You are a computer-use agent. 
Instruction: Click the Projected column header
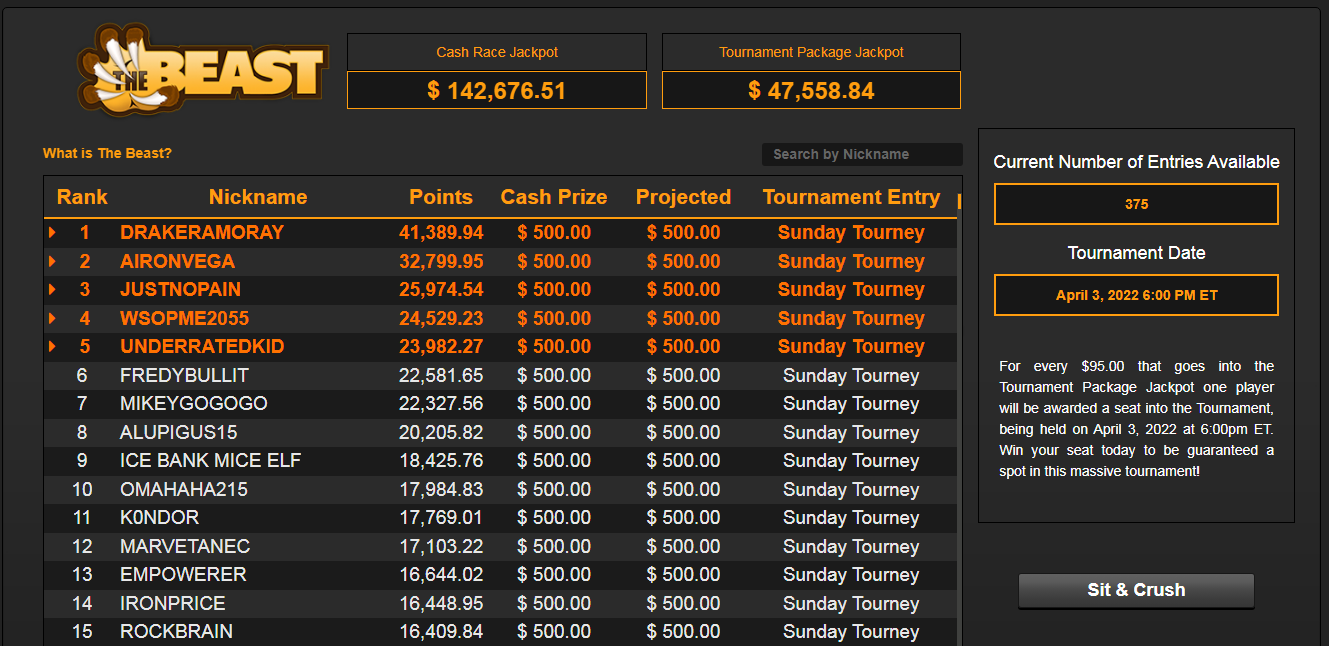(x=683, y=197)
